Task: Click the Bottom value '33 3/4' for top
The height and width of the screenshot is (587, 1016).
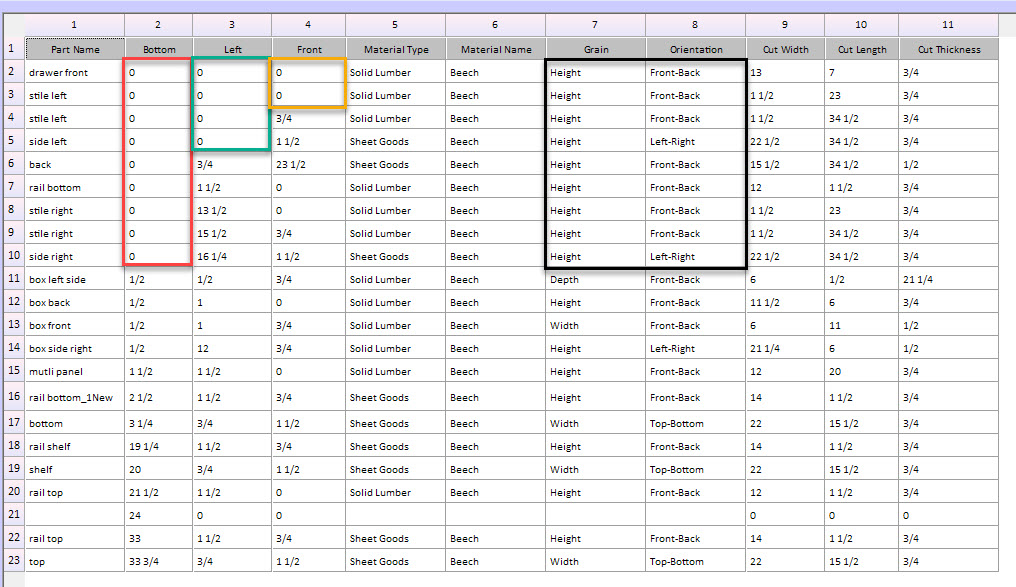Action: (159, 561)
